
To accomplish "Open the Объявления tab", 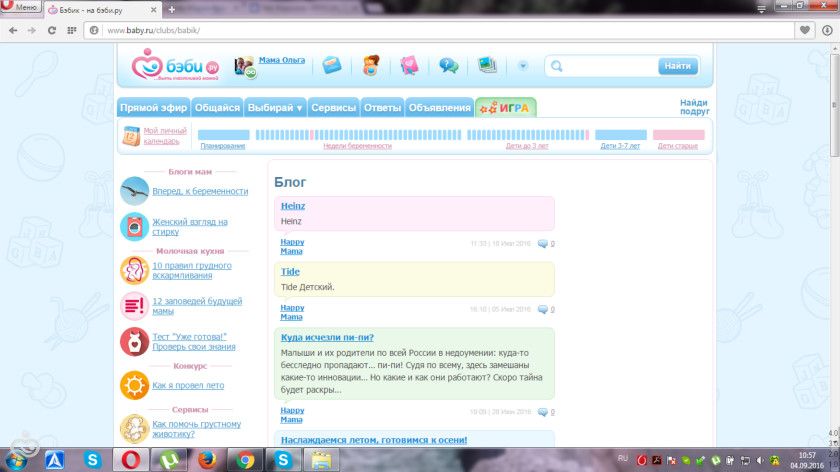I will pos(439,108).
